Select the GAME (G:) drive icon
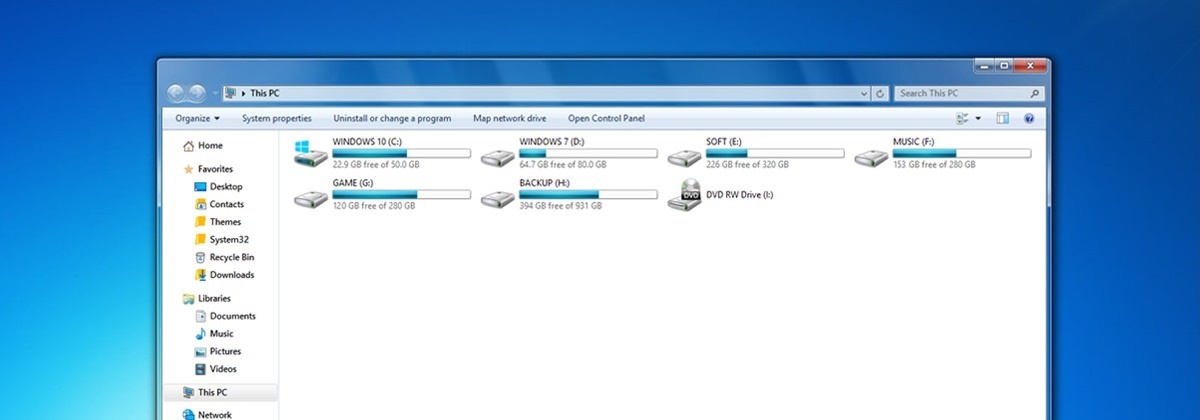This screenshot has width=1200, height=420. [x=311, y=198]
